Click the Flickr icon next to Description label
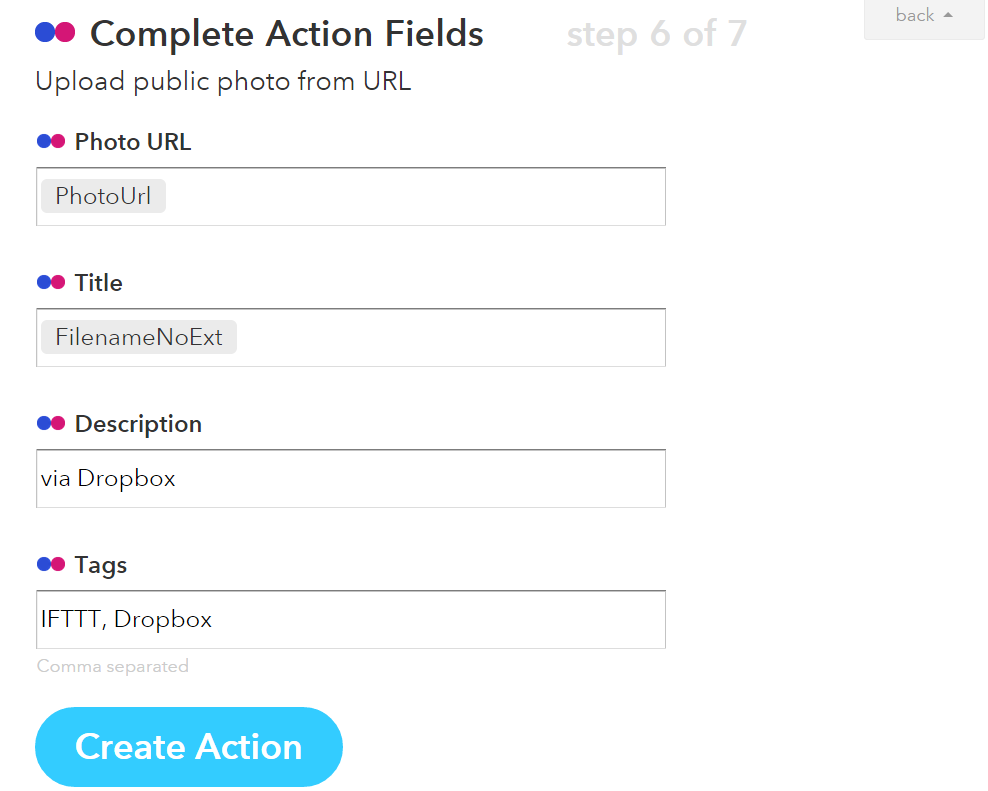Screen dimensions: 988x791 51,424
